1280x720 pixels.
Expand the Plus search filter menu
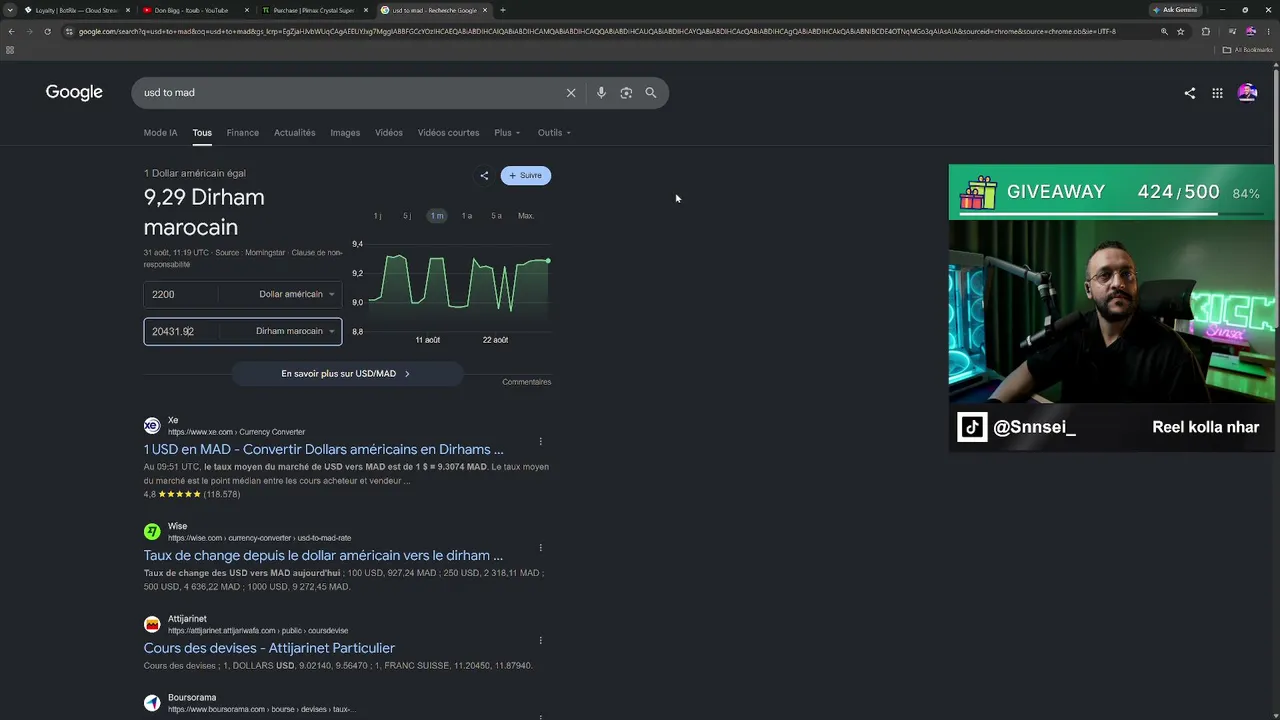point(507,133)
